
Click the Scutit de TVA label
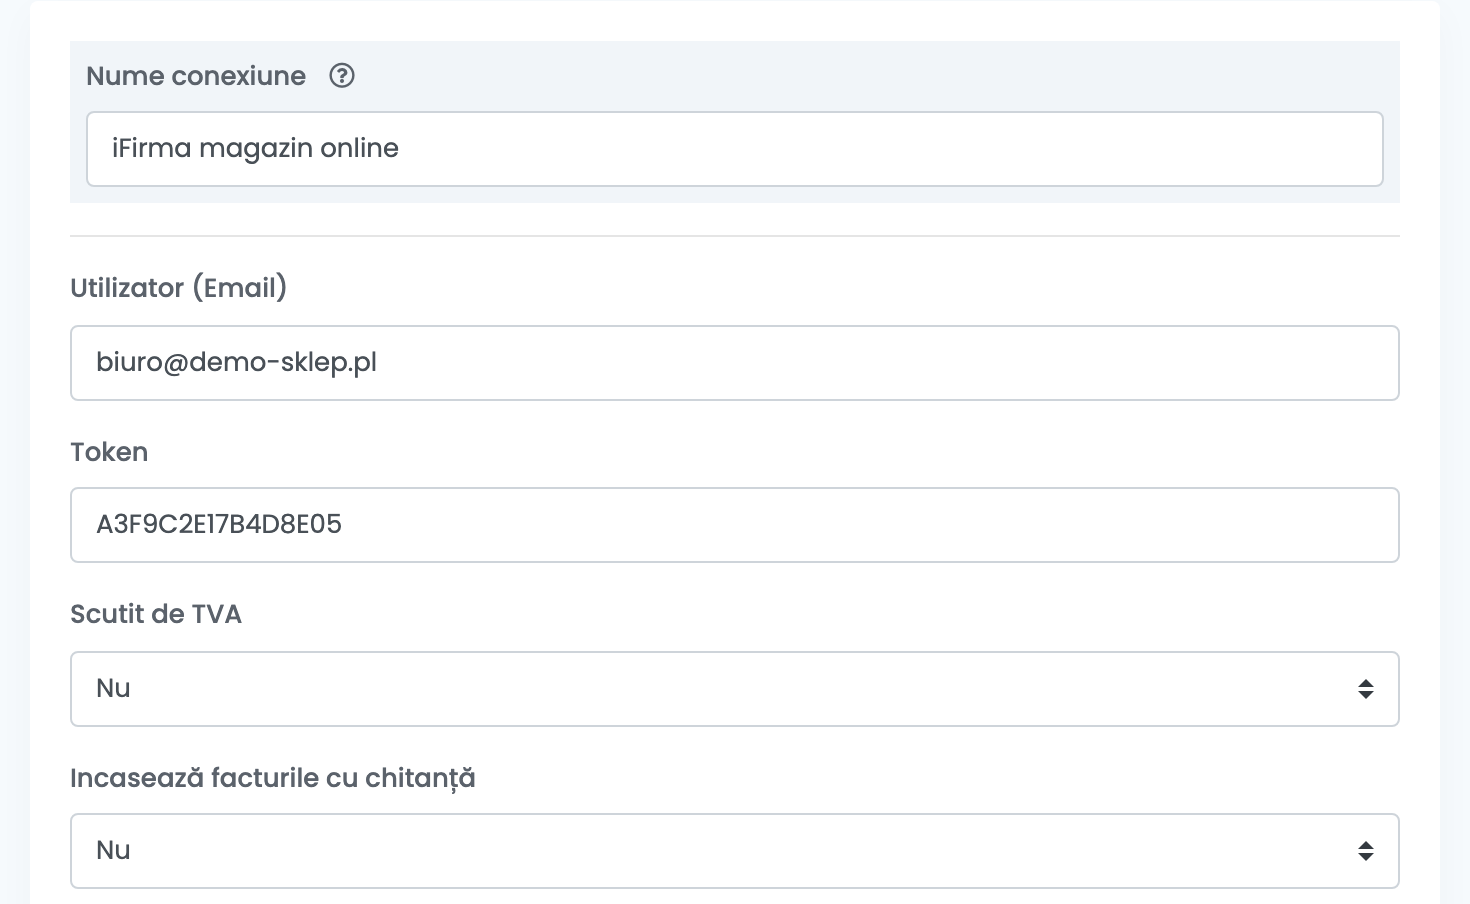[156, 614]
